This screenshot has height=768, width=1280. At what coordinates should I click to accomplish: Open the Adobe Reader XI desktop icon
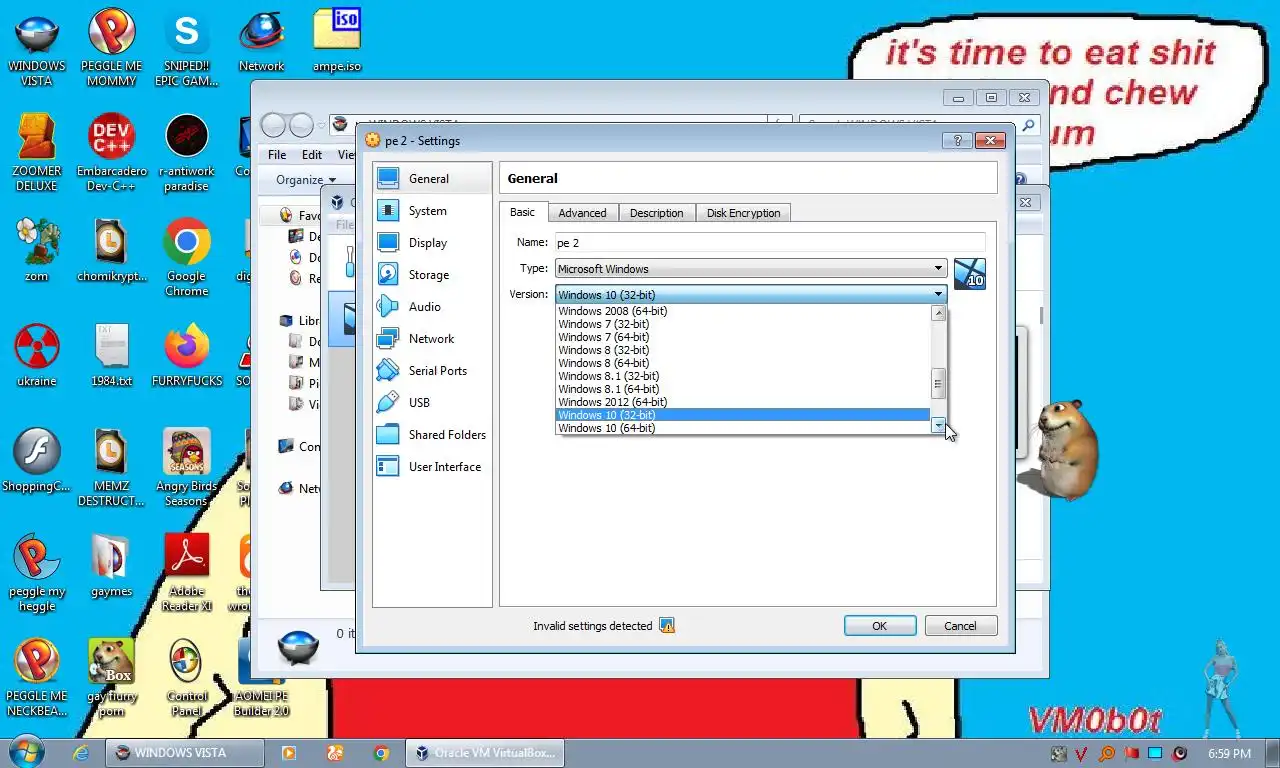point(187,572)
